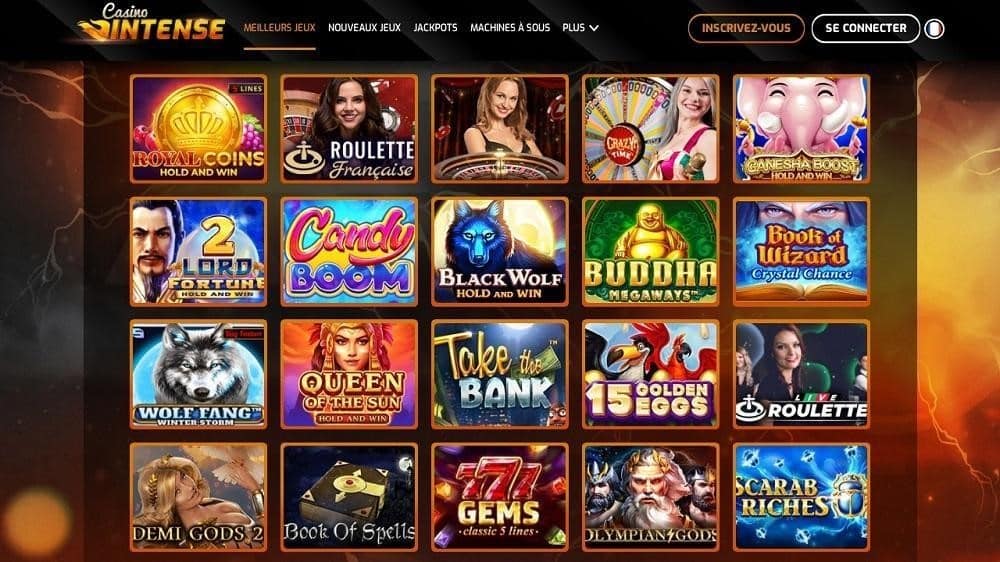Image resolution: width=1000 pixels, height=562 pixels.
Task: Go to Meilleurs Jeux tab
Action: (x=279, y=28)
